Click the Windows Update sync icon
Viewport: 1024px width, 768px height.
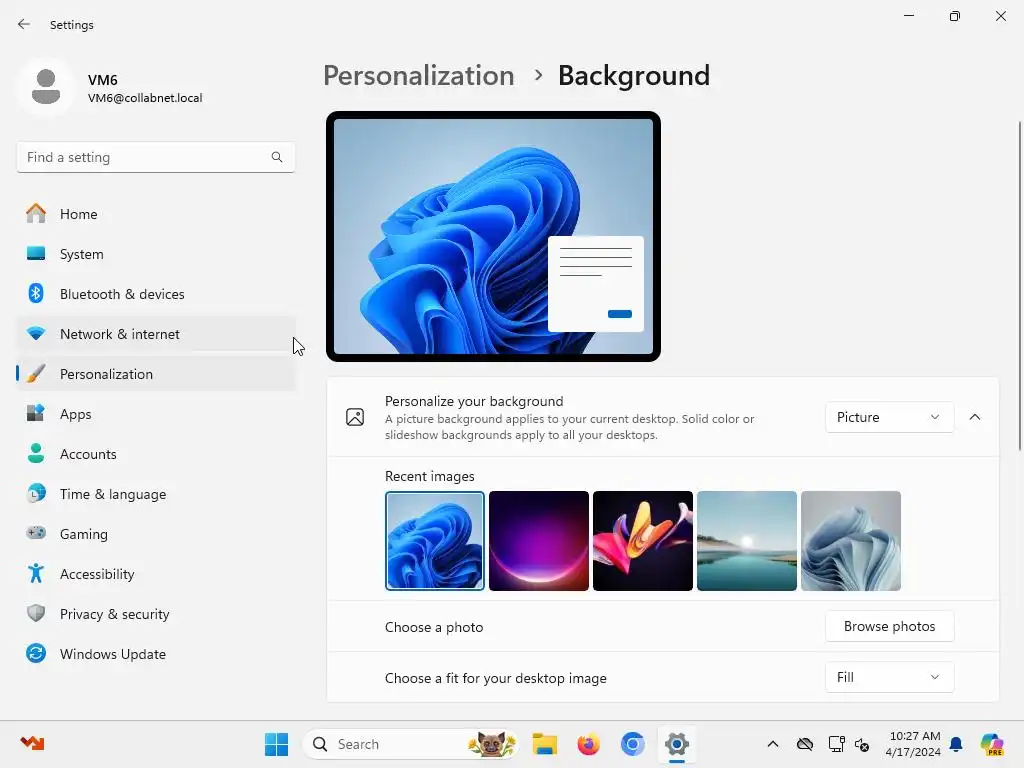(x=36, y=654)
